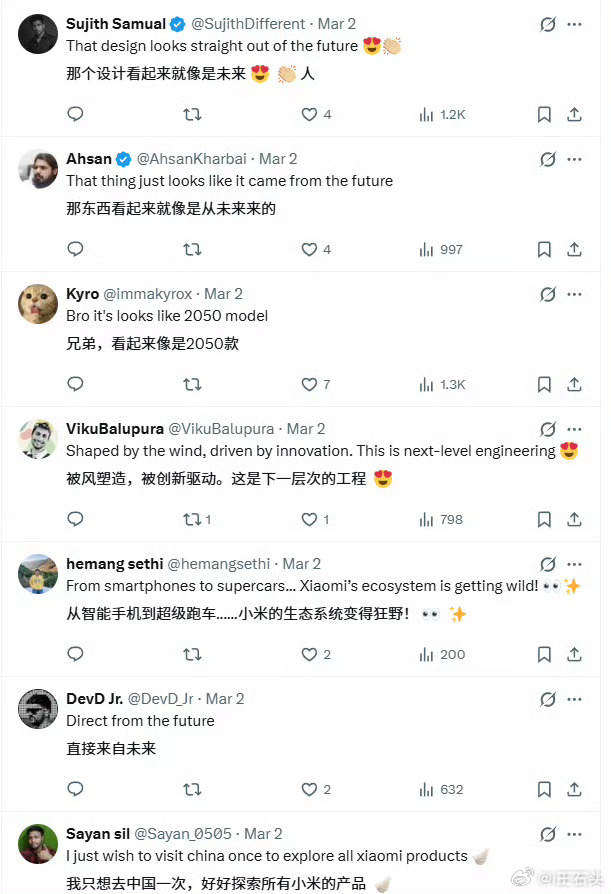This screenshot has width=611, height=894.
Task: Share hemang sethi's tweet
Action: (575, 654)
